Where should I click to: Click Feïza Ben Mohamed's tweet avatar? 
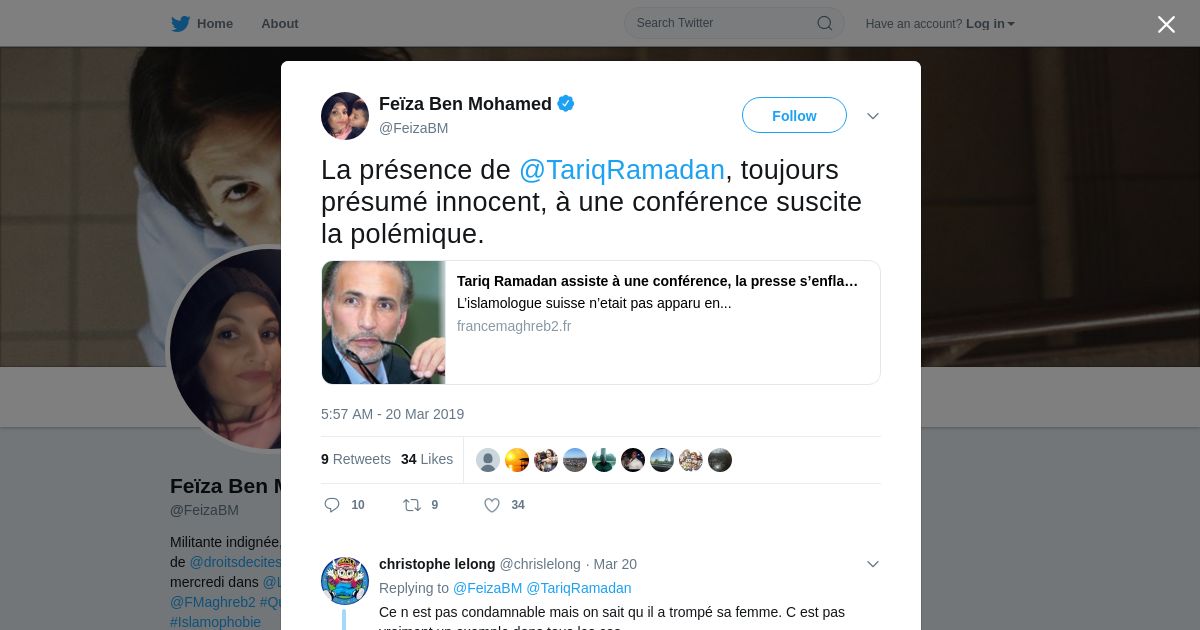(x=345, y=116)
